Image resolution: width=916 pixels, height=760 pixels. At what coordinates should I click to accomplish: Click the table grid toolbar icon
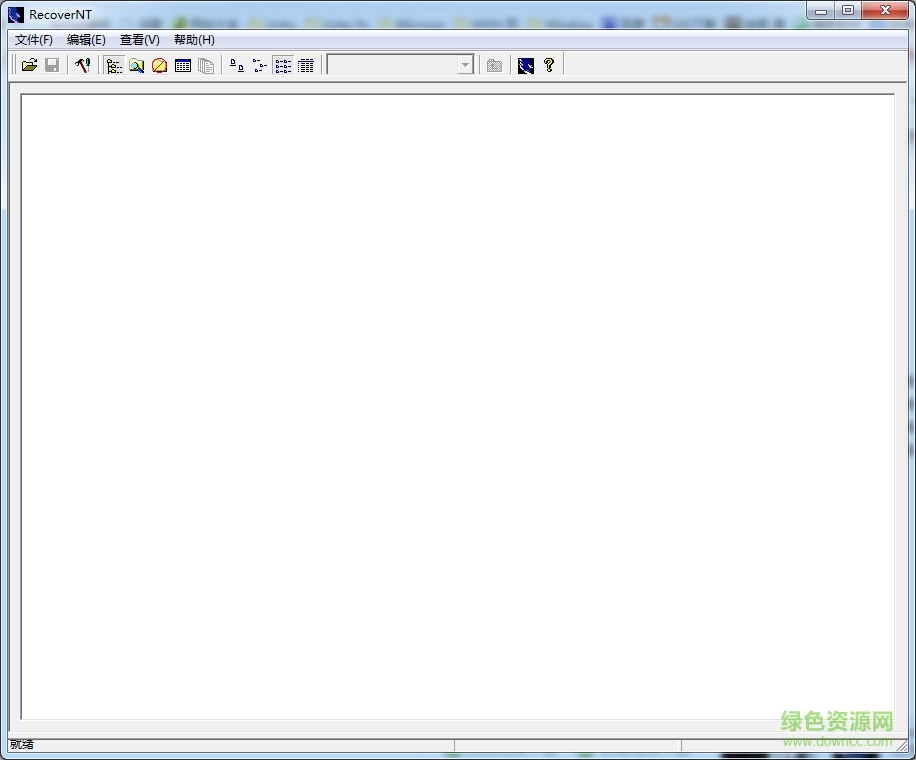pos(183,65)
